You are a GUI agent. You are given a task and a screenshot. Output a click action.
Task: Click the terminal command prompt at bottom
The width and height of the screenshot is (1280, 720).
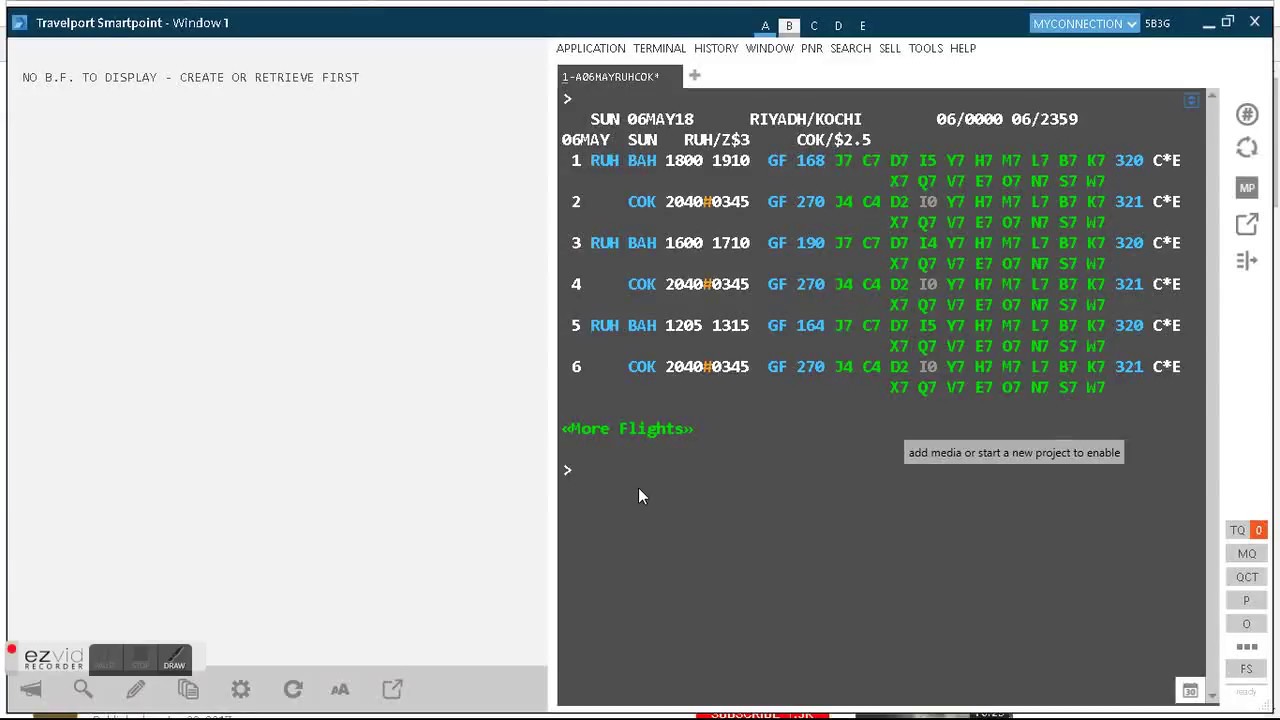pos(567,470)
